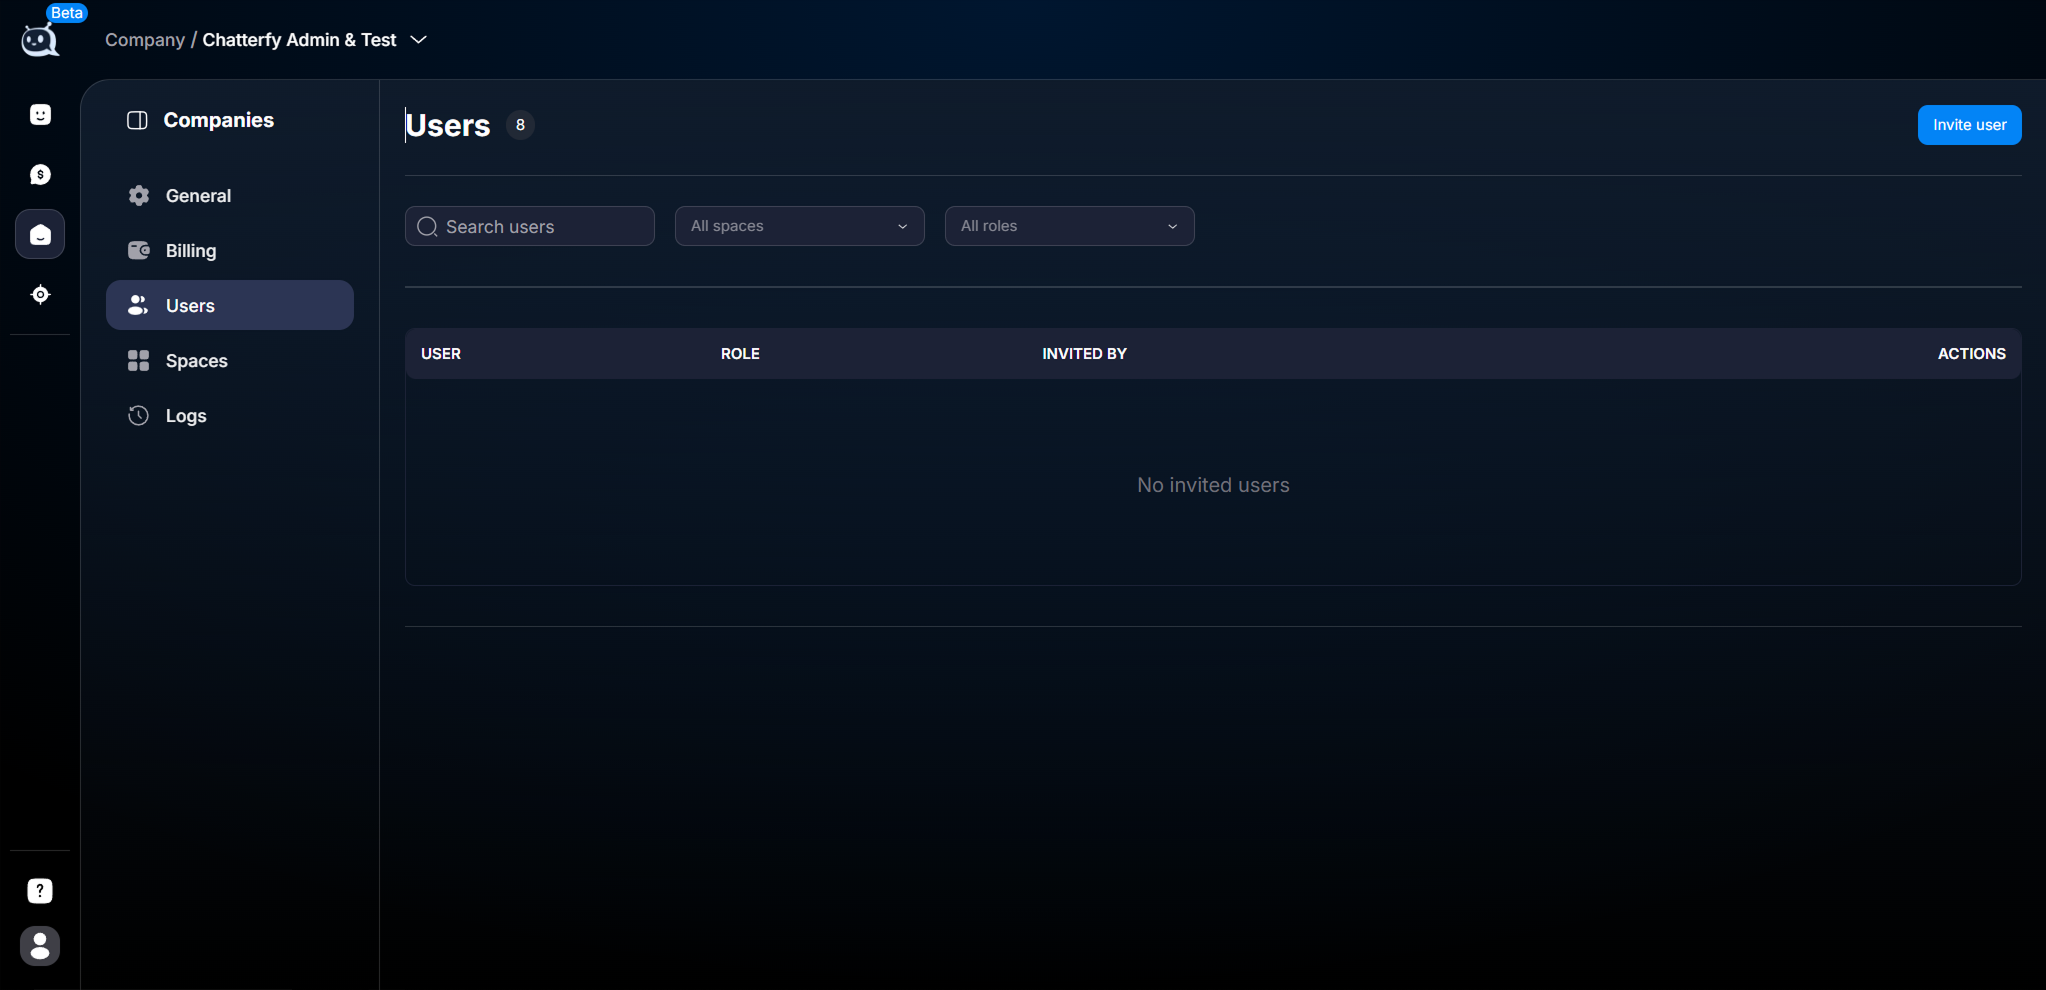The width and height of the screenshot is (2046, 990).
Task: Open the Billing section
Action: pos(230,251)
